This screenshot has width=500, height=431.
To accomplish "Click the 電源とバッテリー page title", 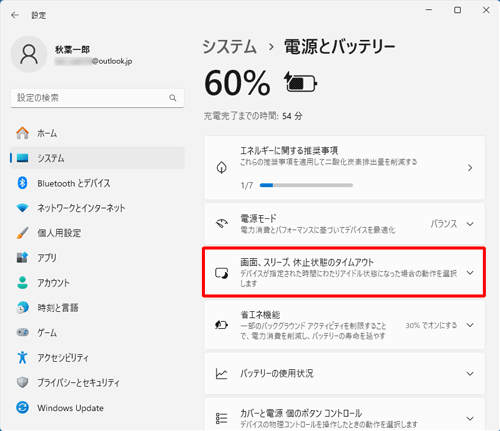I will 340,46.
